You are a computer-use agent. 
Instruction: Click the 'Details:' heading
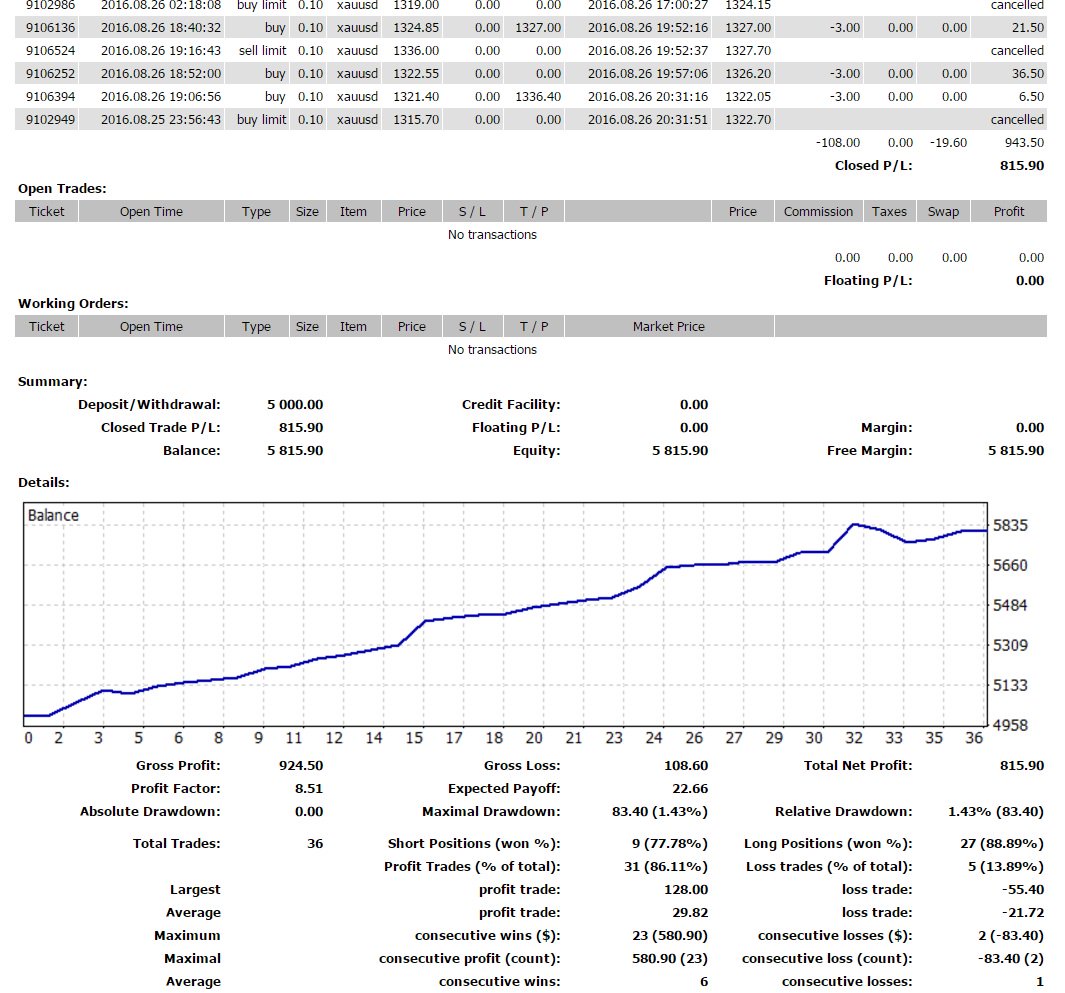pyautogui.click(x=43, y=484)
